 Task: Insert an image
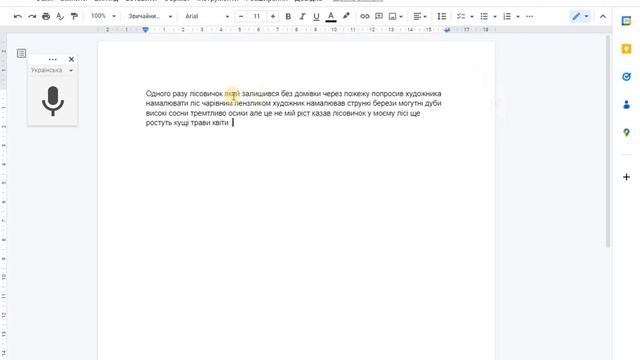click(392, 16)
